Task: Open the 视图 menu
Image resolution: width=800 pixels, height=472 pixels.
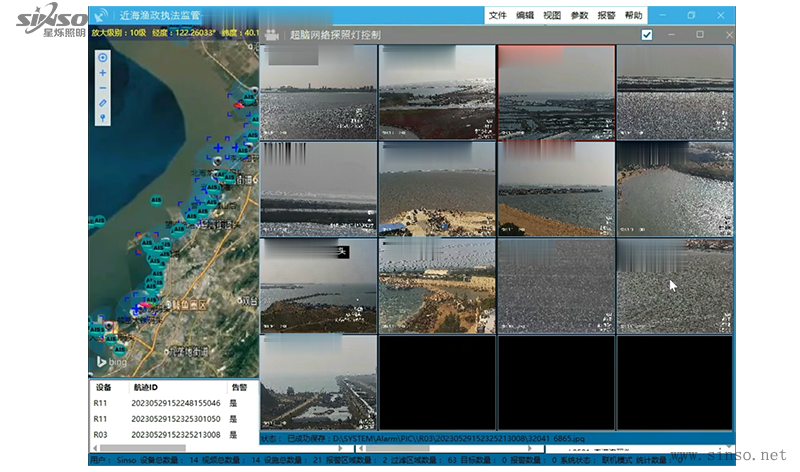Action: coord(552,16)
